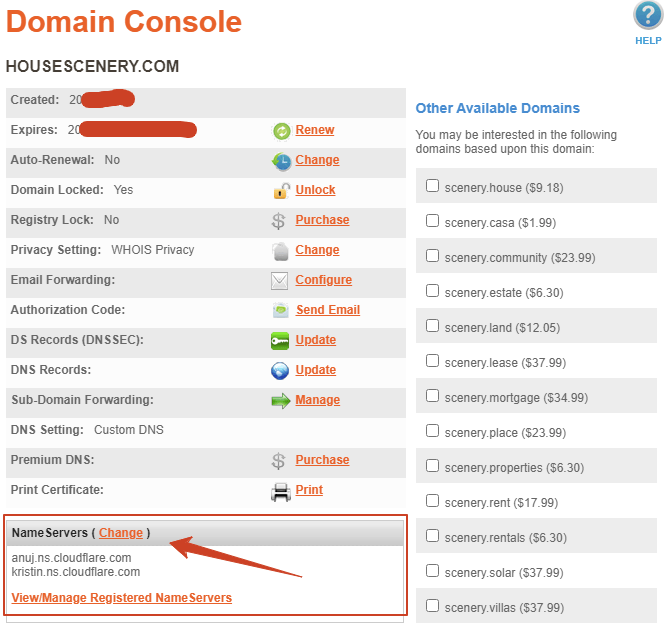Image resolution: width=664 pixels, height=628 pixels.
Task: Tick the scenery.casa checkbox
Action: tap(432, 221)
